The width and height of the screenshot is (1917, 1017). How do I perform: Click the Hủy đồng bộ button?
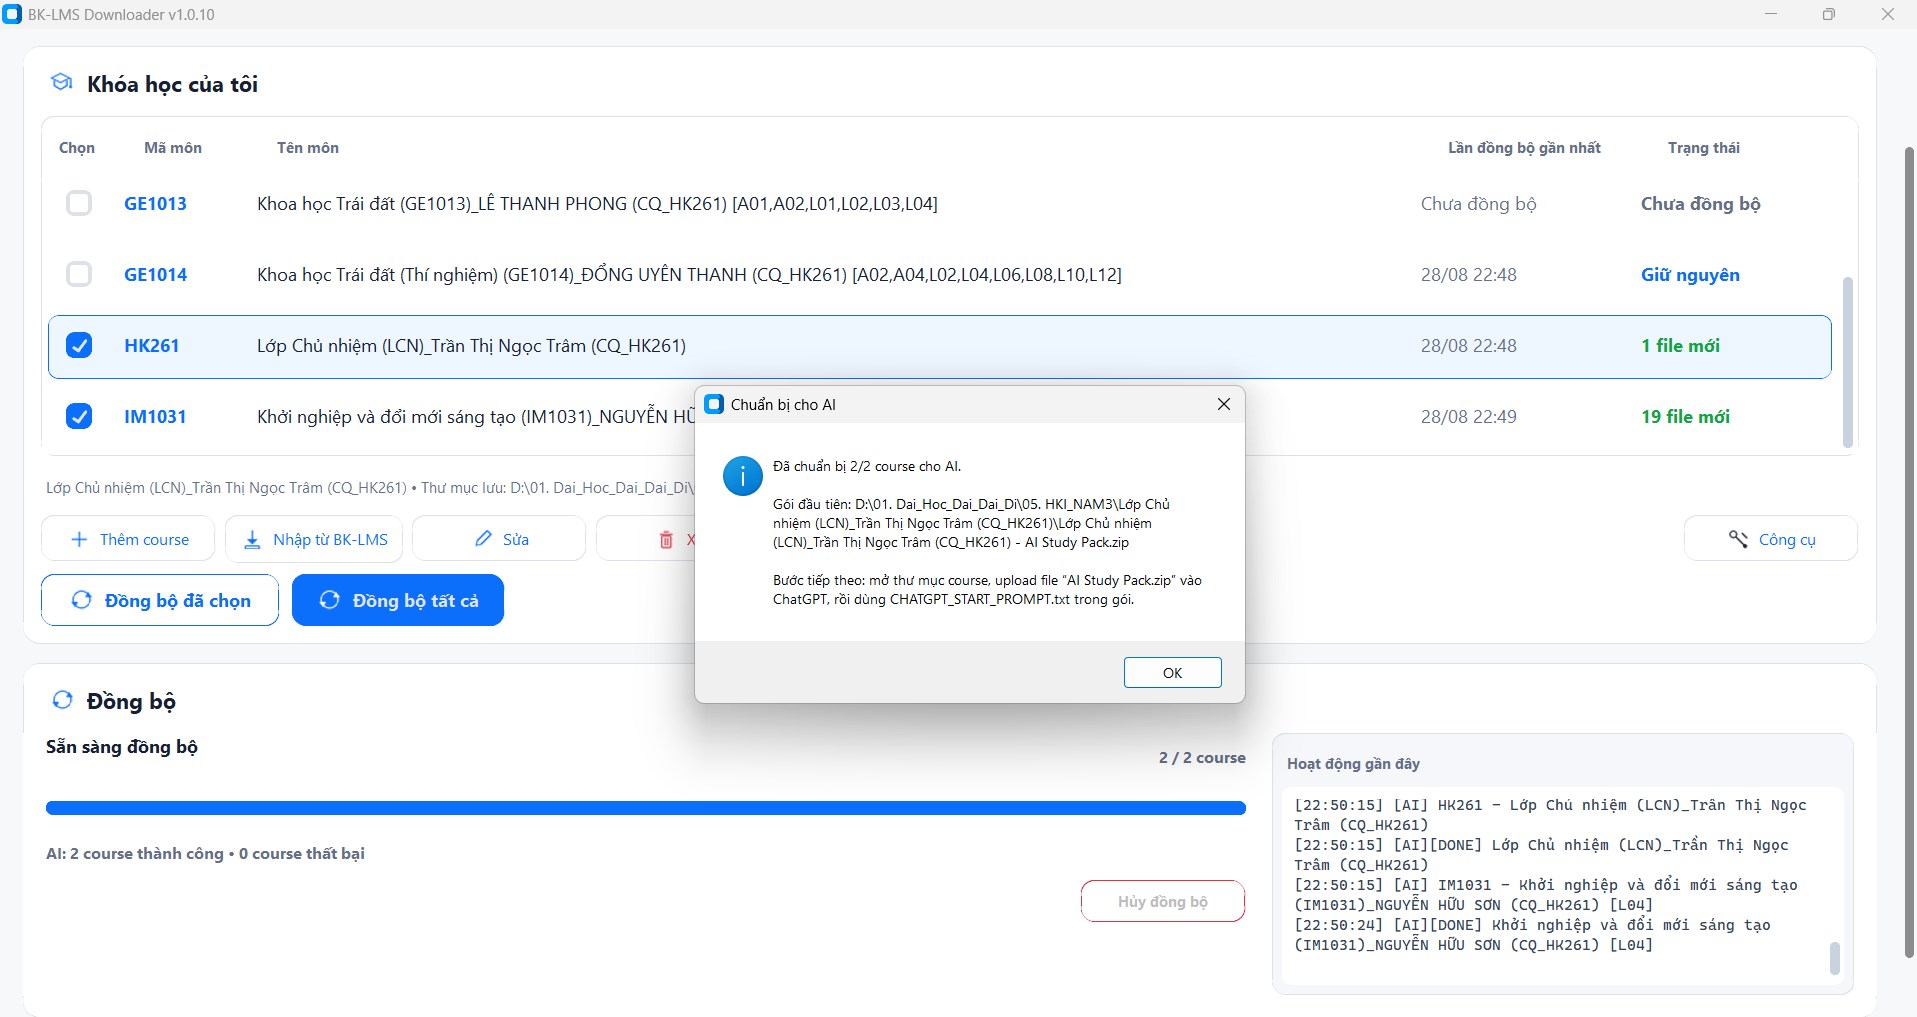point(1163,901)
